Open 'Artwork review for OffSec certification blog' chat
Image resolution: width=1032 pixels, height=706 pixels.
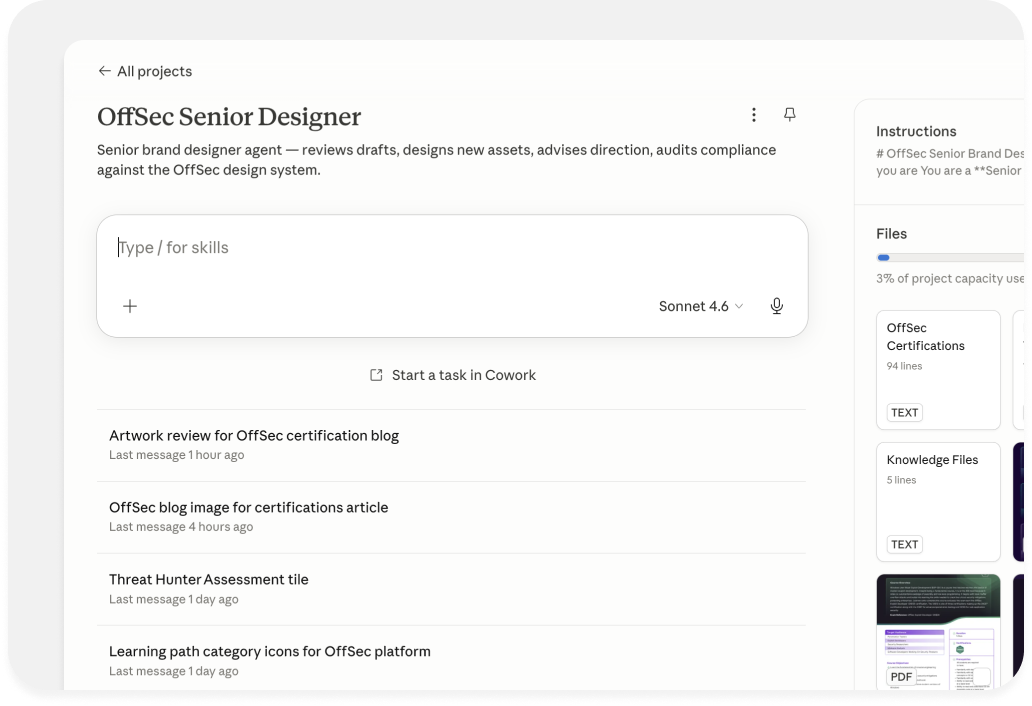(x=452, y=445)
